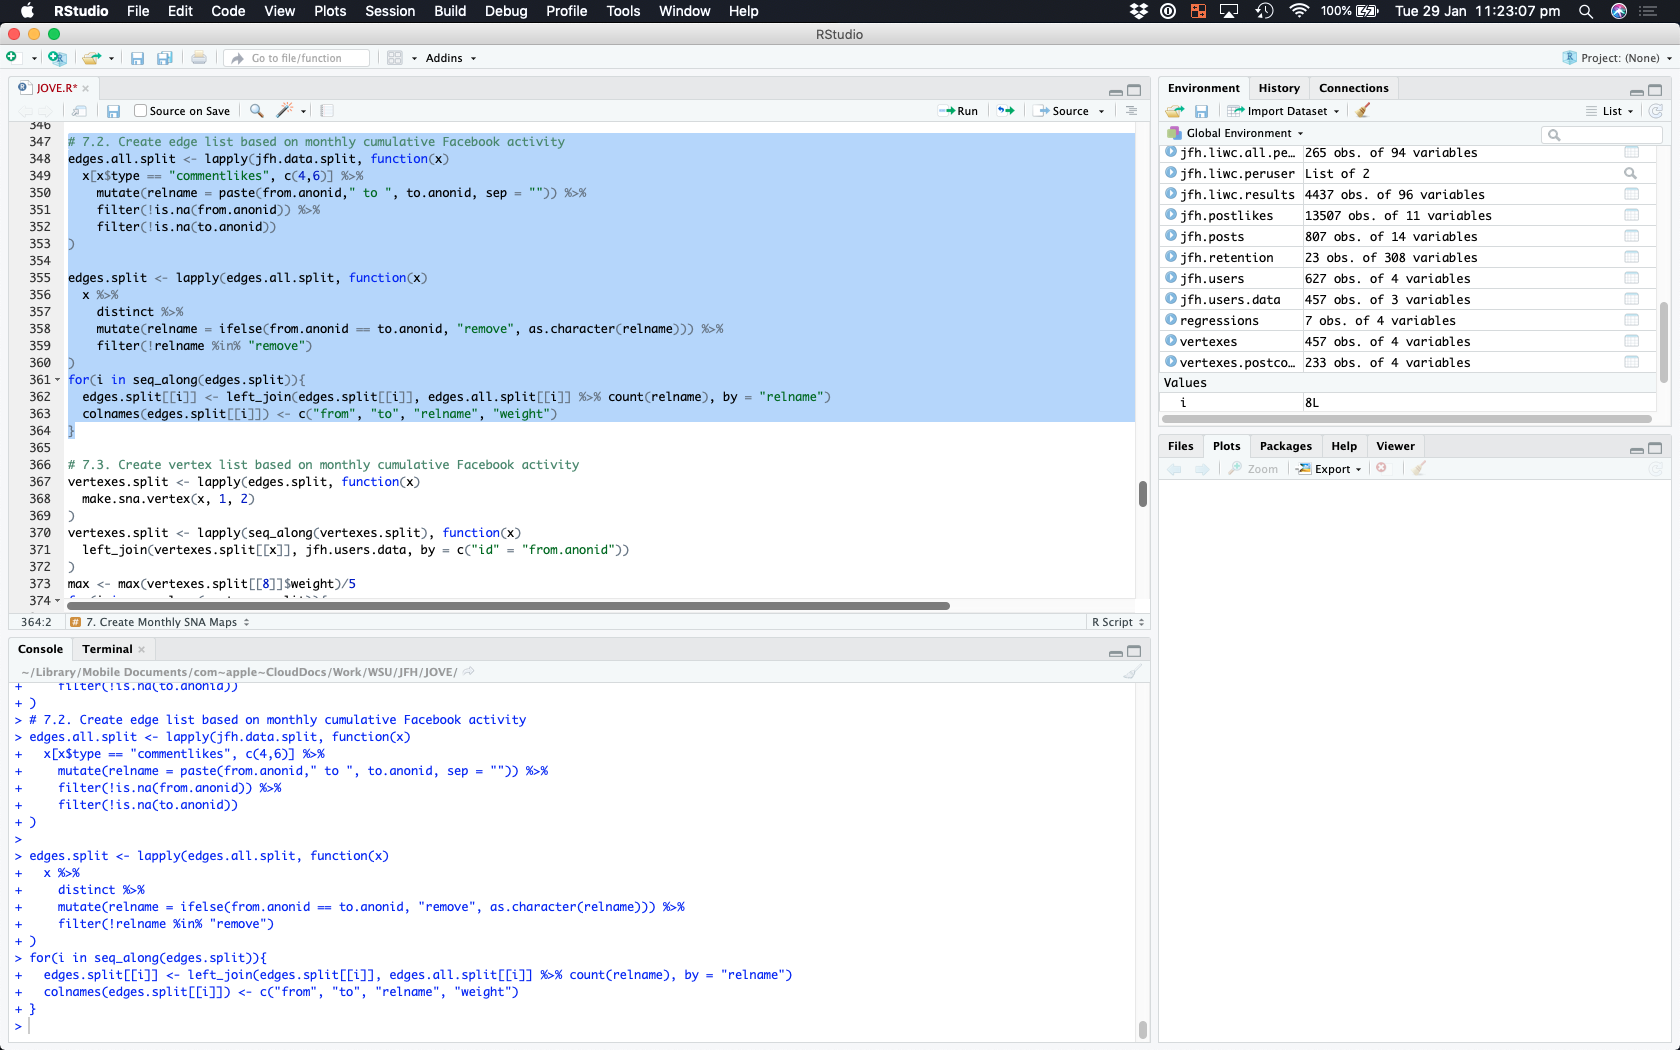The image size is (1680, 1050).
Task: Click the save workspace icon in Environment
Action: coord(1201,111)
